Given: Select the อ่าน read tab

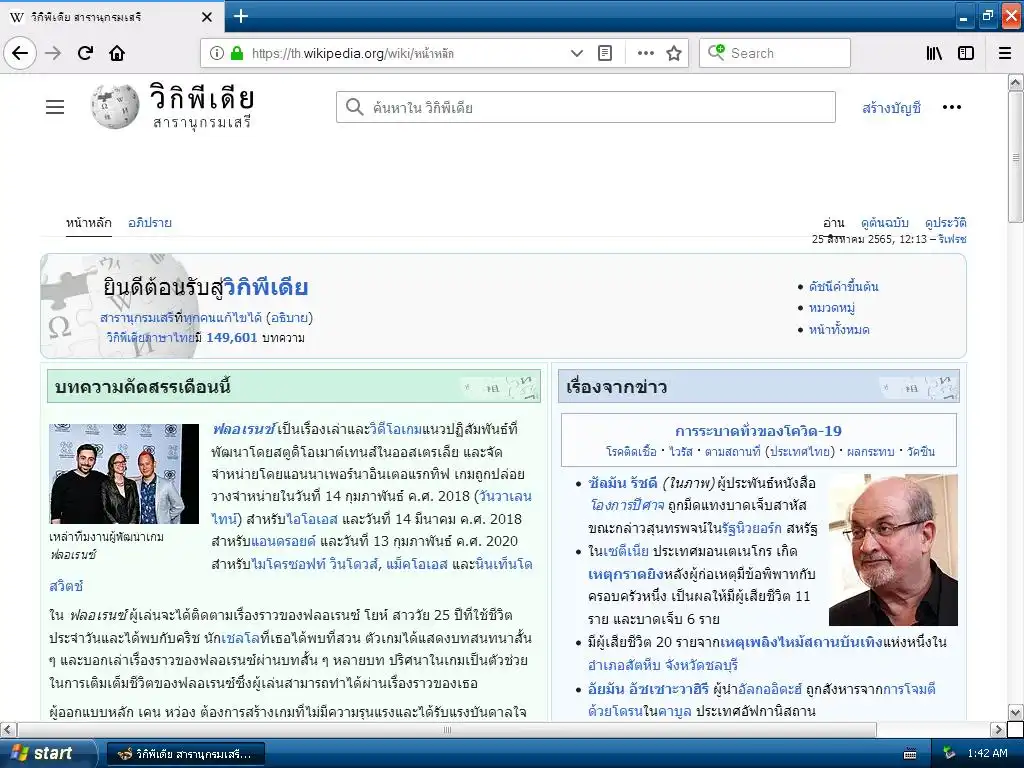Looking at the screenshot, I should coord(833,223).
